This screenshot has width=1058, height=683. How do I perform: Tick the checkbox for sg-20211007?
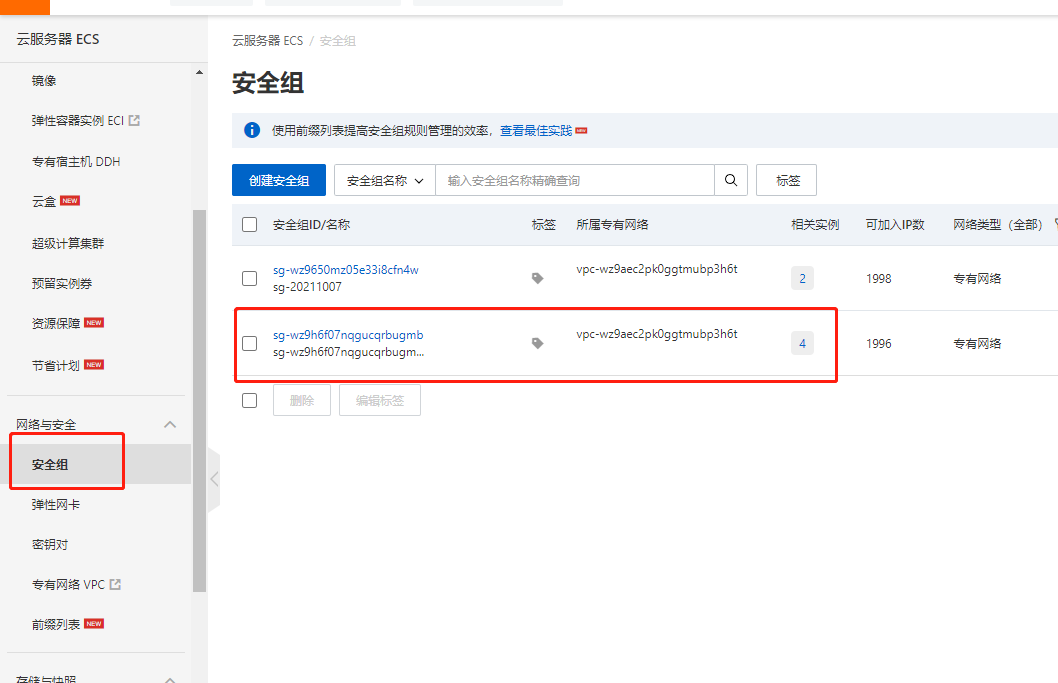(249, 278)
